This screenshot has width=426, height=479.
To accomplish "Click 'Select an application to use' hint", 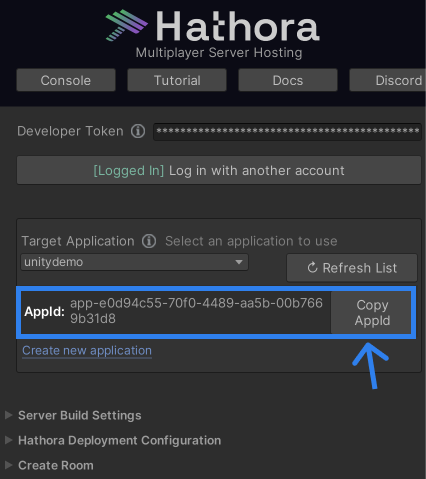I will point(251,241).
